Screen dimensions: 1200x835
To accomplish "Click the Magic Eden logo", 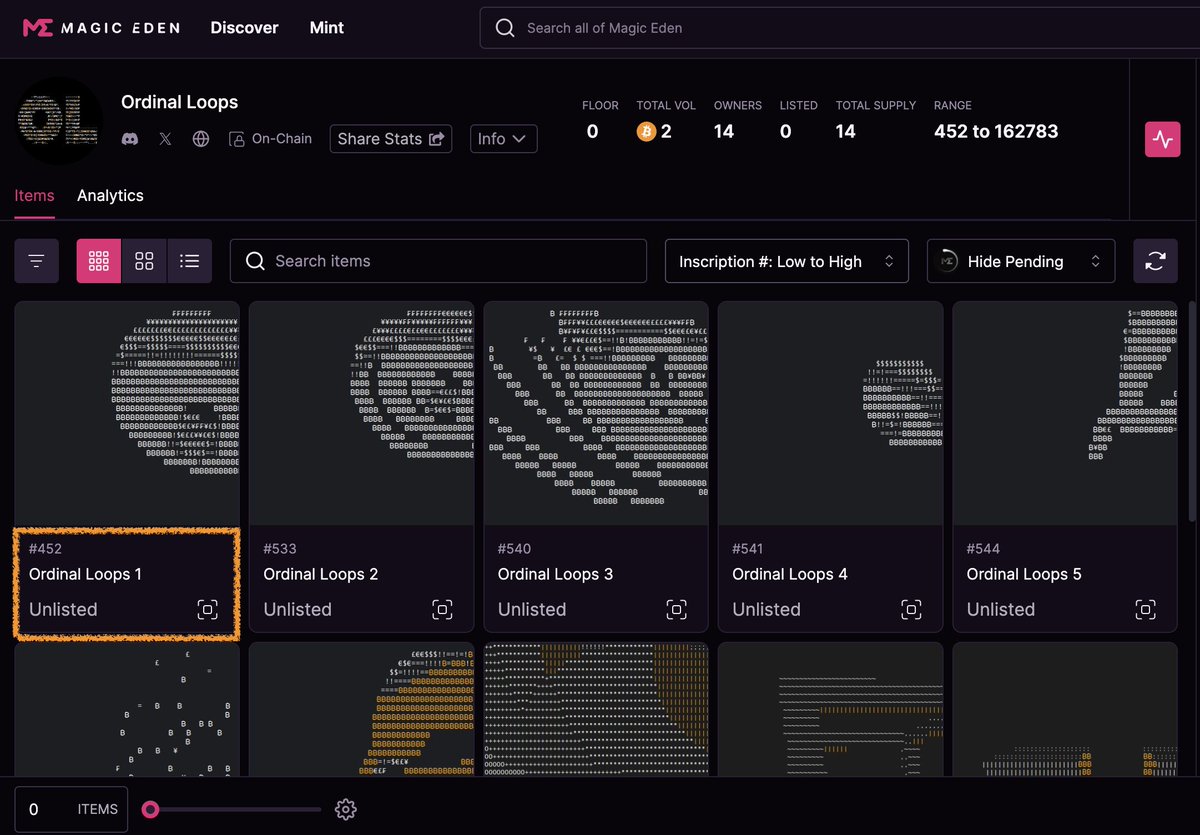I will click(101, 28).
